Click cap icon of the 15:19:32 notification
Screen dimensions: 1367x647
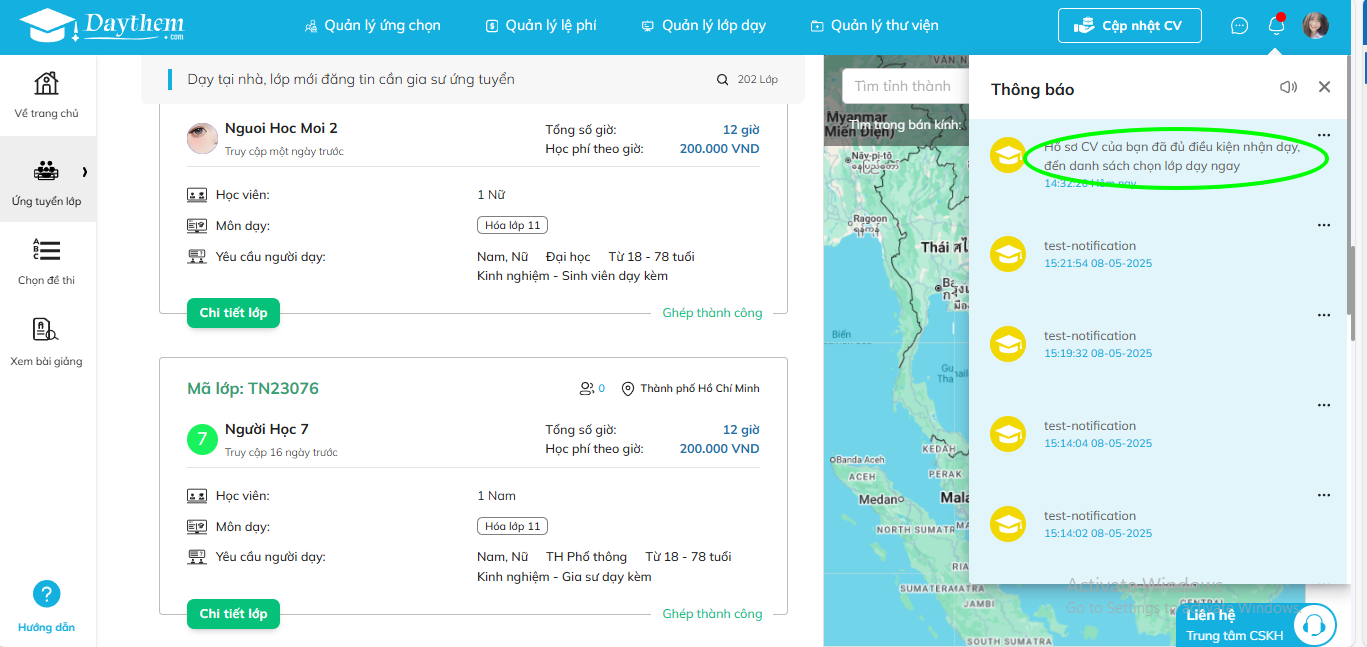coord(1007,343)
